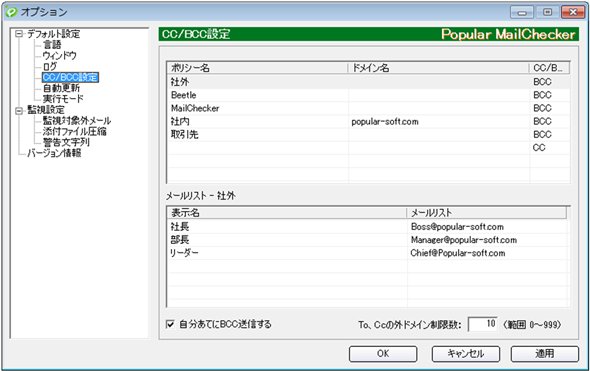The height and width of the screenshot is (371, 590).
Task: Open the ウィンドウ settings page
Action: pos(59,56)
